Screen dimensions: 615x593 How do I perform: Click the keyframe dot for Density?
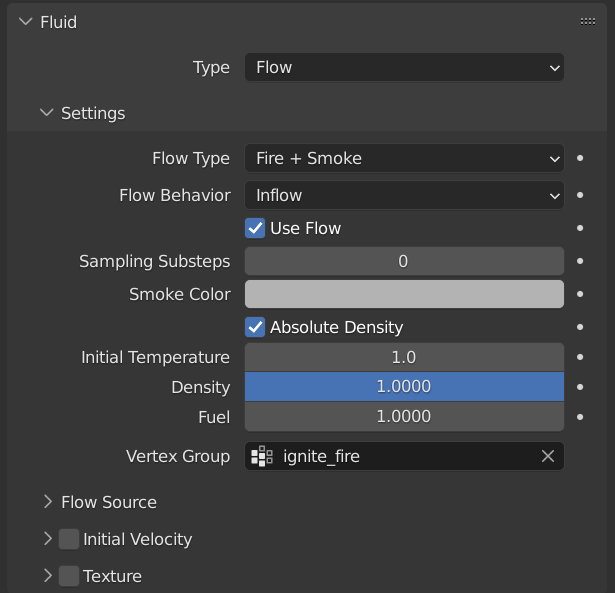click(x=580, y=387)
